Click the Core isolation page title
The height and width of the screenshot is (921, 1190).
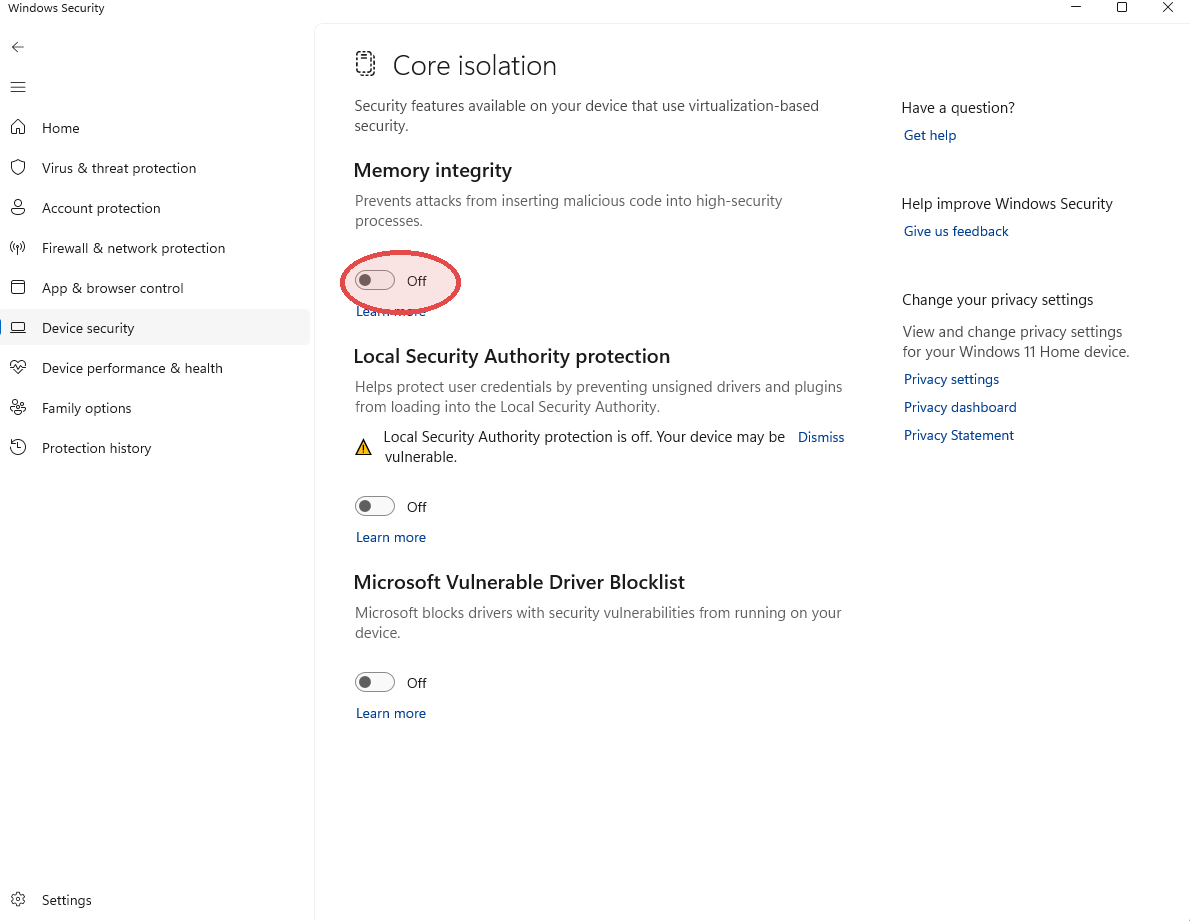(474, 65)
